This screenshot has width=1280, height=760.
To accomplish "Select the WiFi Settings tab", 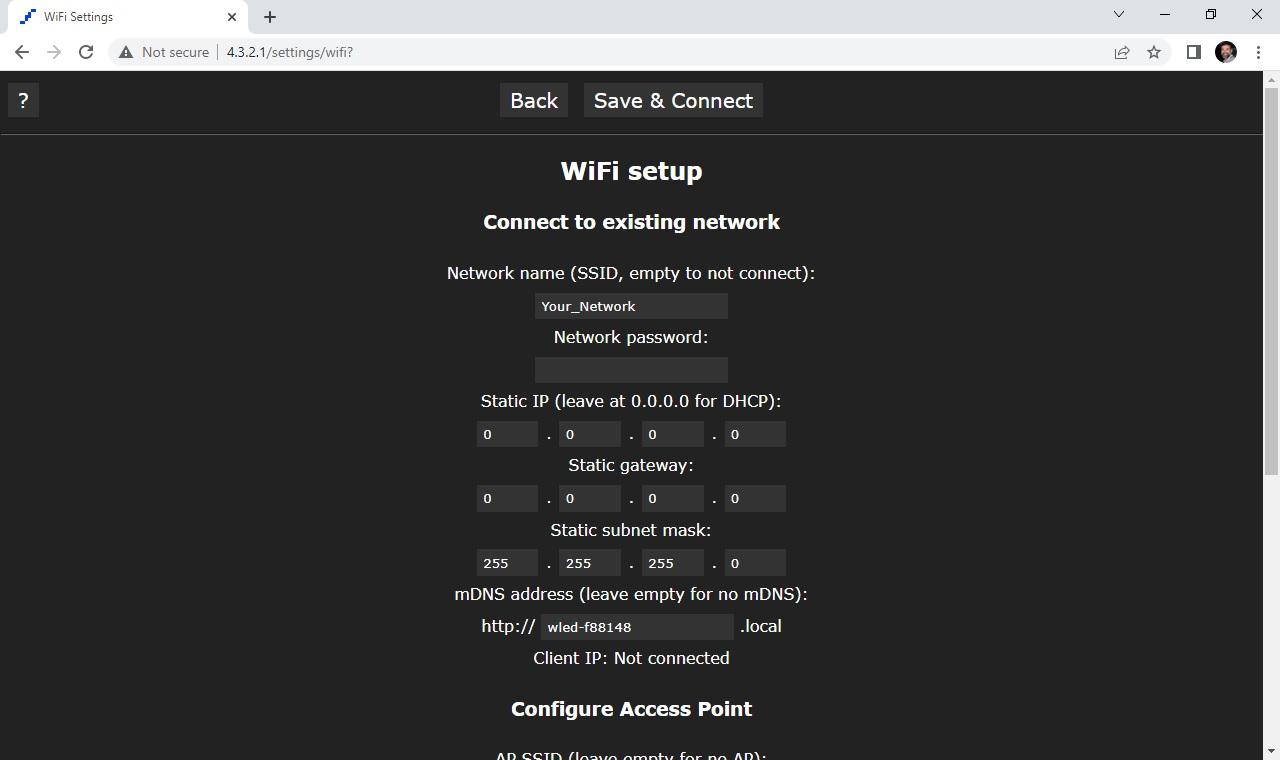I will [x=120, y=17].
